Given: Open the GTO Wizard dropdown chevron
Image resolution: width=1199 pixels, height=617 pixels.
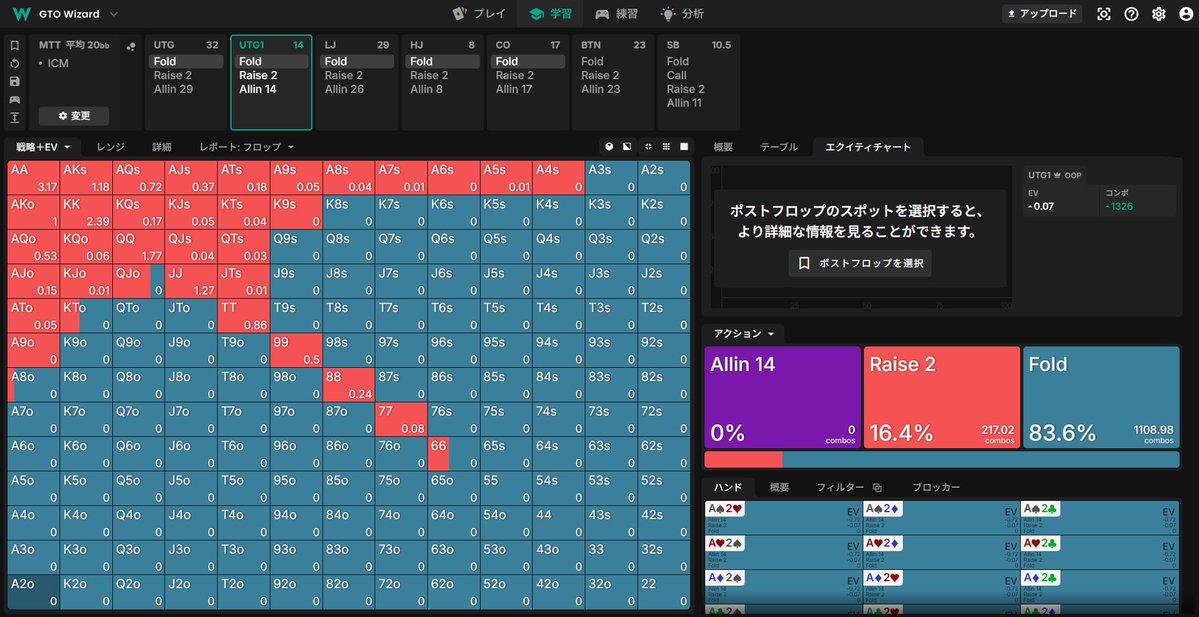Looking at the screenshot, I should [114, 14].
